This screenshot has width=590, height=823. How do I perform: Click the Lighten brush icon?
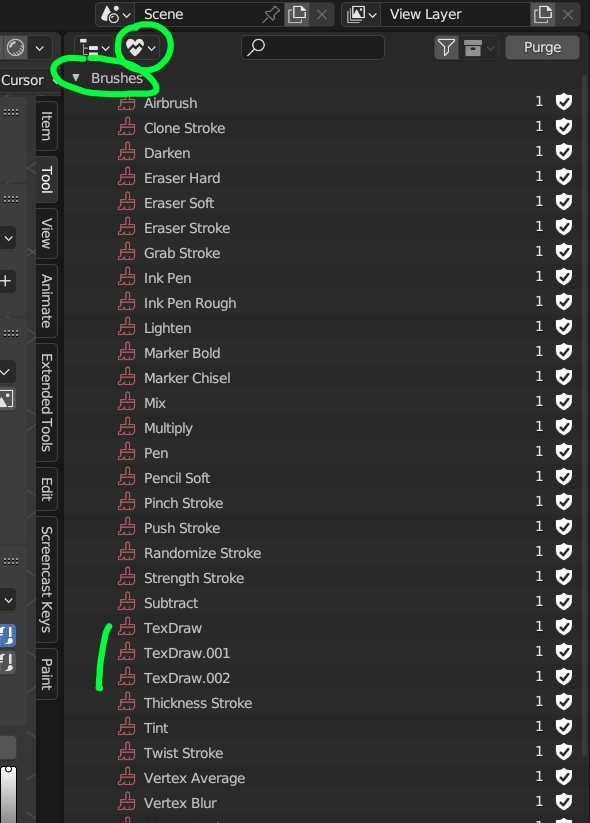pos(127,328)
